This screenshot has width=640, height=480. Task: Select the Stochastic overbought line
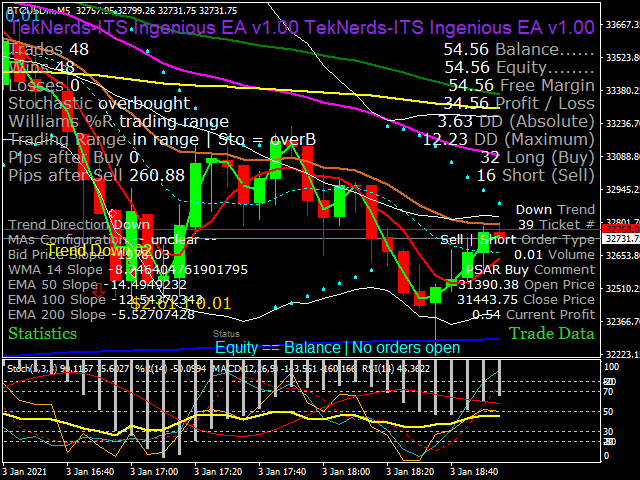tap(99, 104)
